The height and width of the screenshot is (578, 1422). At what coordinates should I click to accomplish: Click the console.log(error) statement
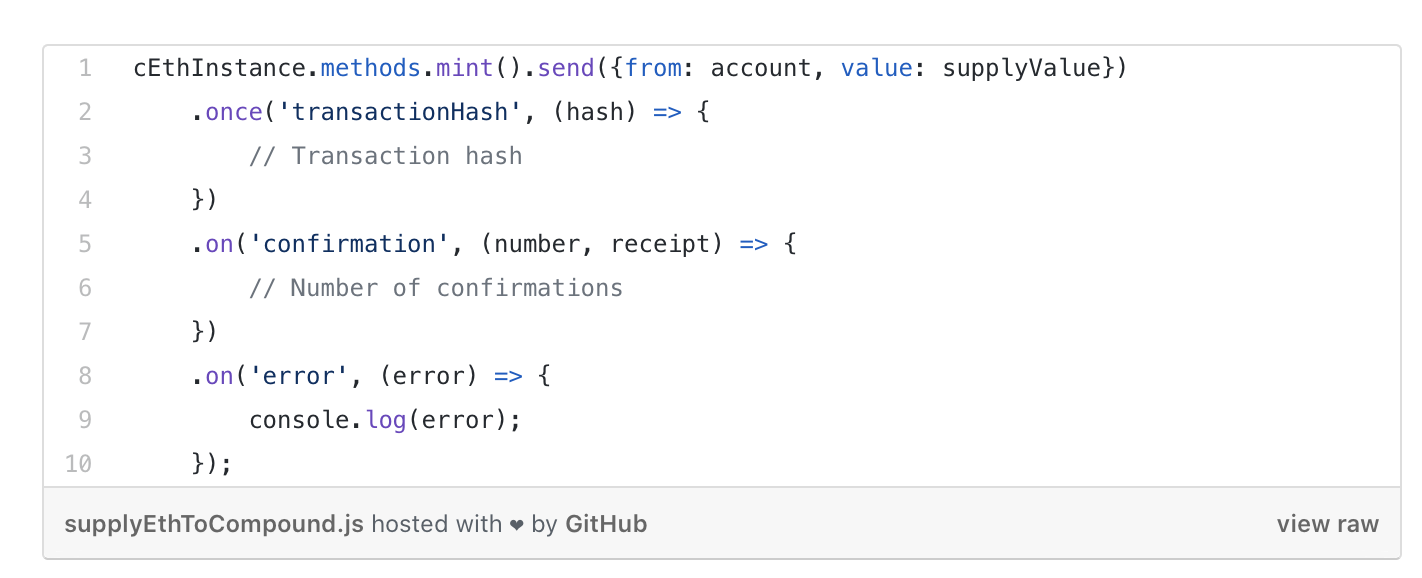(x=385, y=420)
